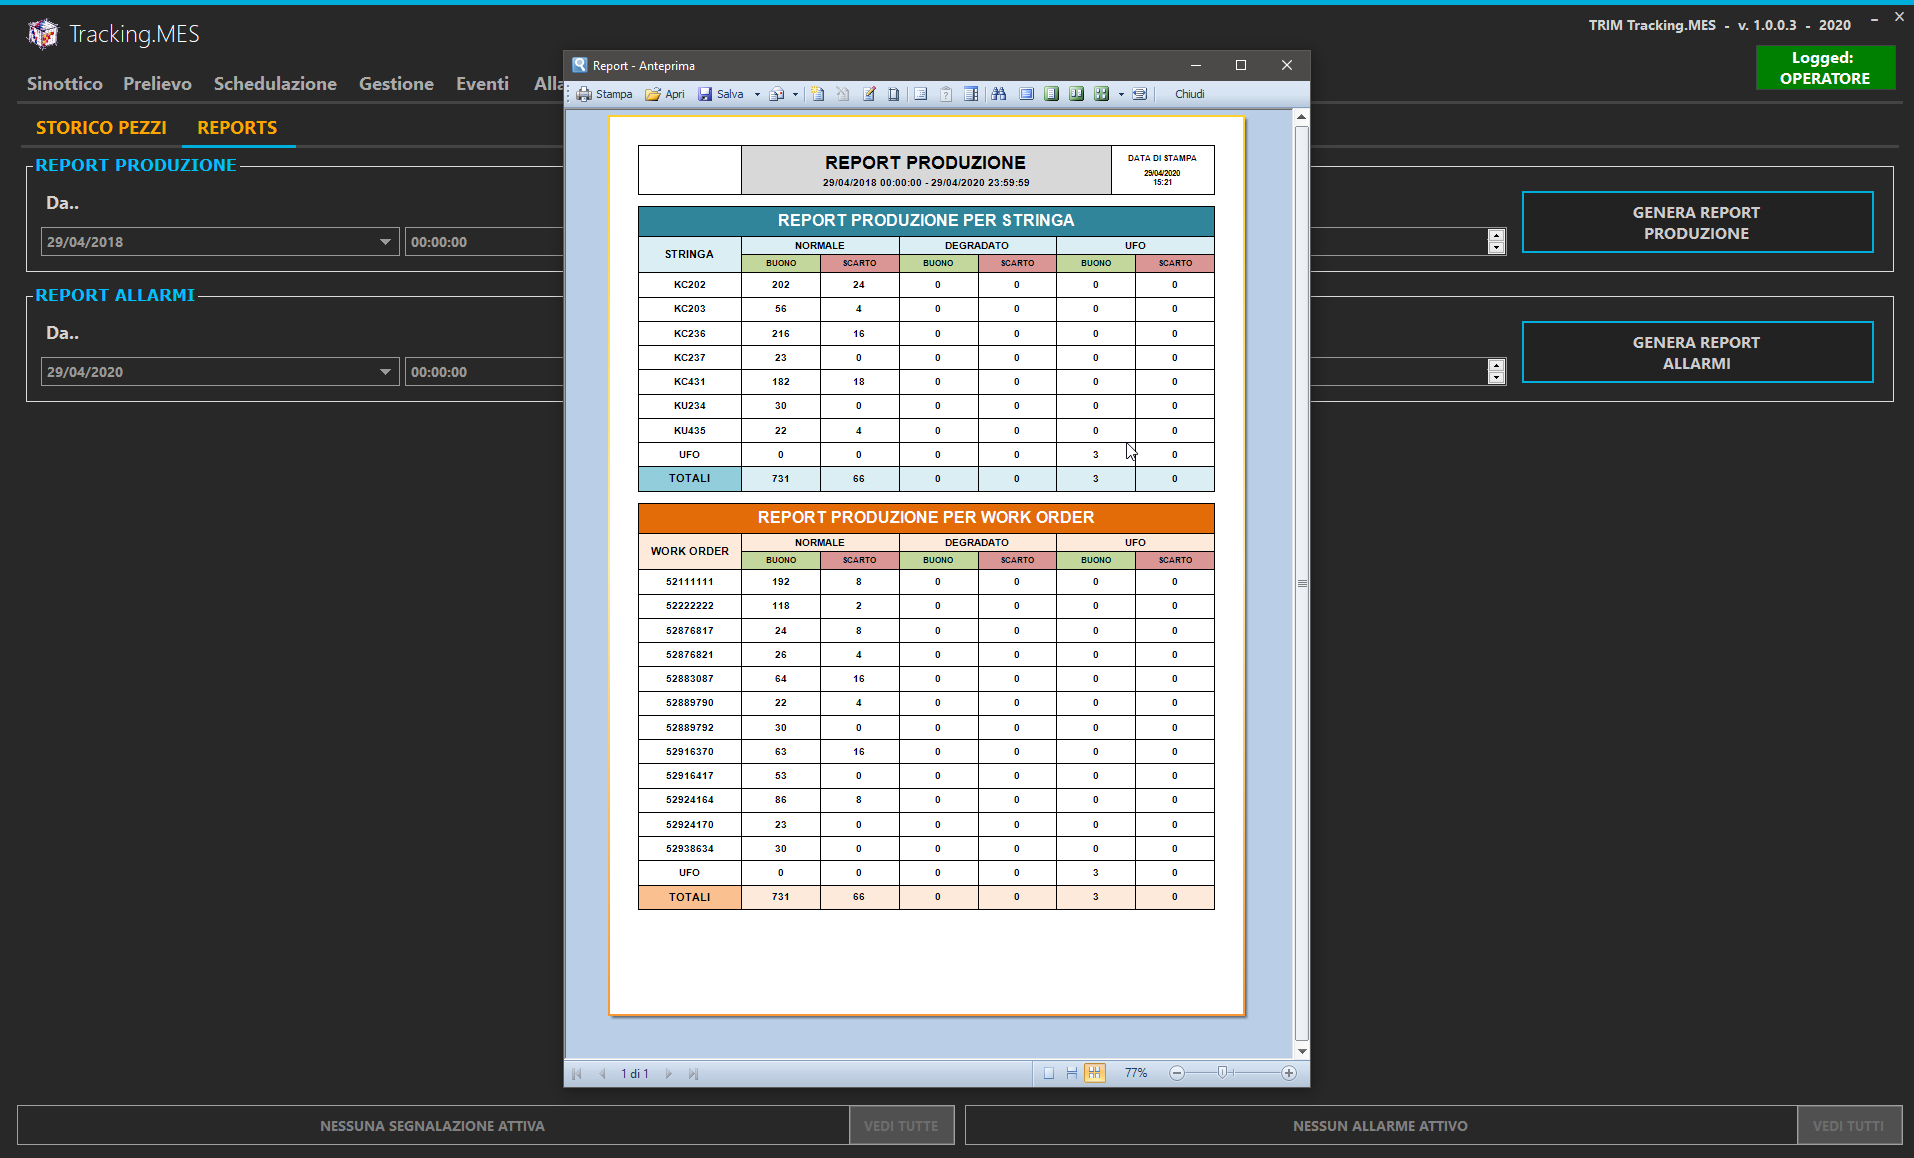This screenshot has height=1158, width=1914.
Task: Click the 1 di 1 page indicator
Action: [x=635, y=1074]
